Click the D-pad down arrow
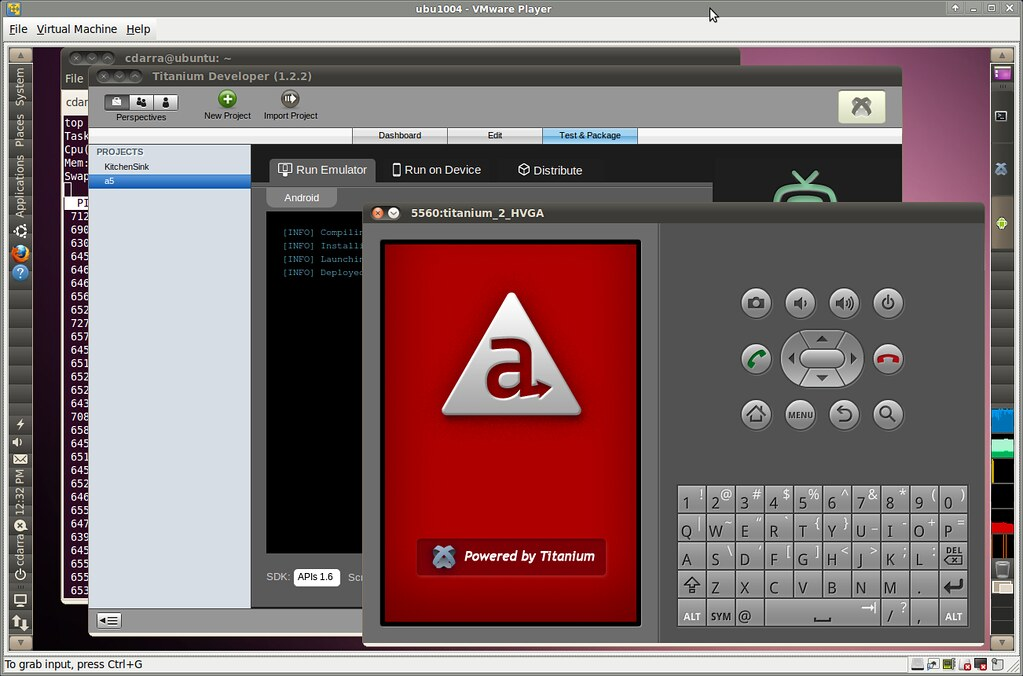The image size is (1023, 676). [822, 378]
